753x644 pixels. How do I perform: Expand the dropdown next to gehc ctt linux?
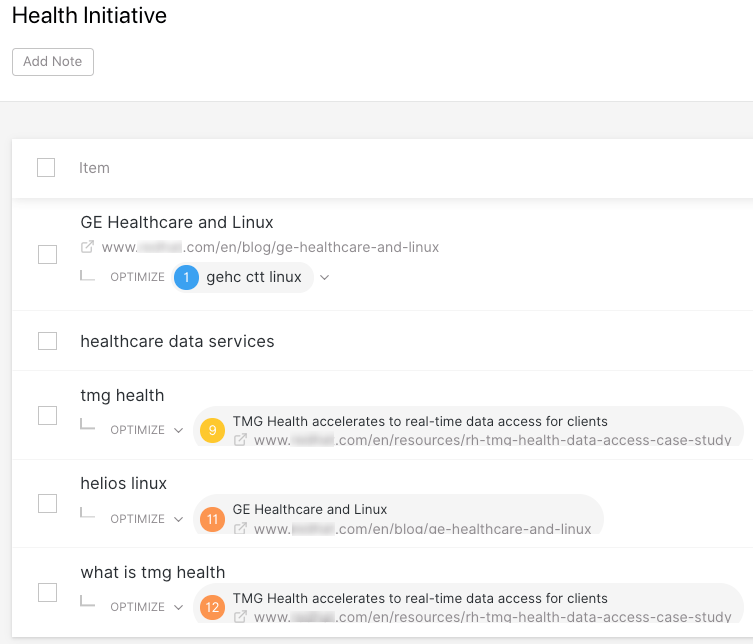coord(325,278)
